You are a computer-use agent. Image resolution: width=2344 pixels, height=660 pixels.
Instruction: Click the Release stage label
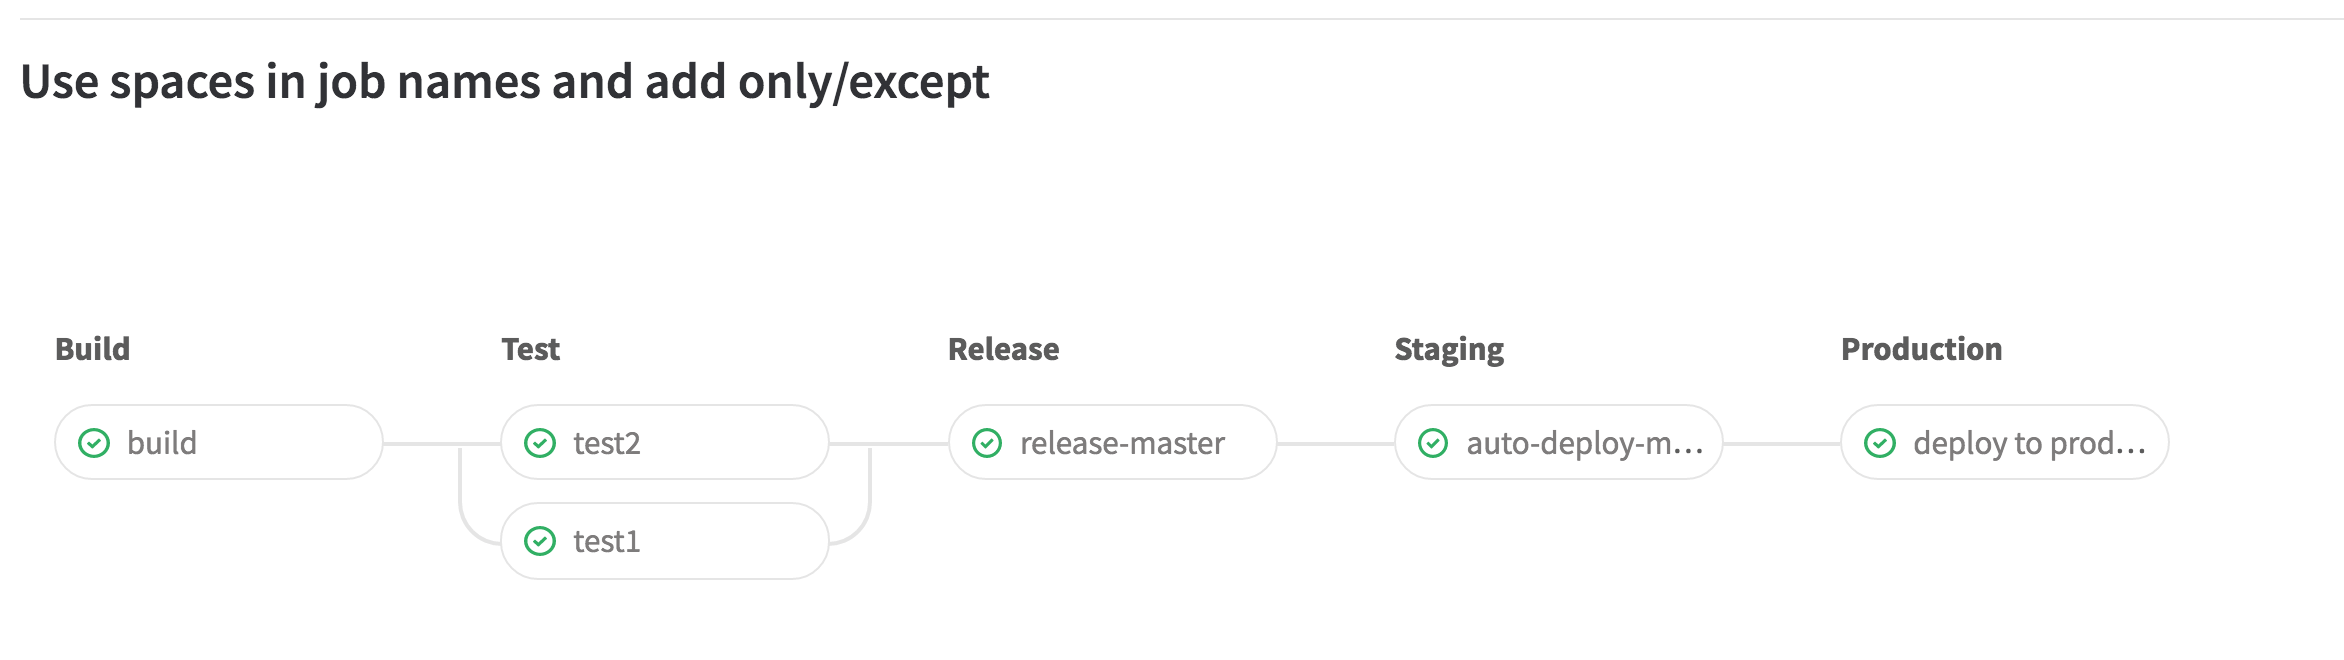point(1004,349)
